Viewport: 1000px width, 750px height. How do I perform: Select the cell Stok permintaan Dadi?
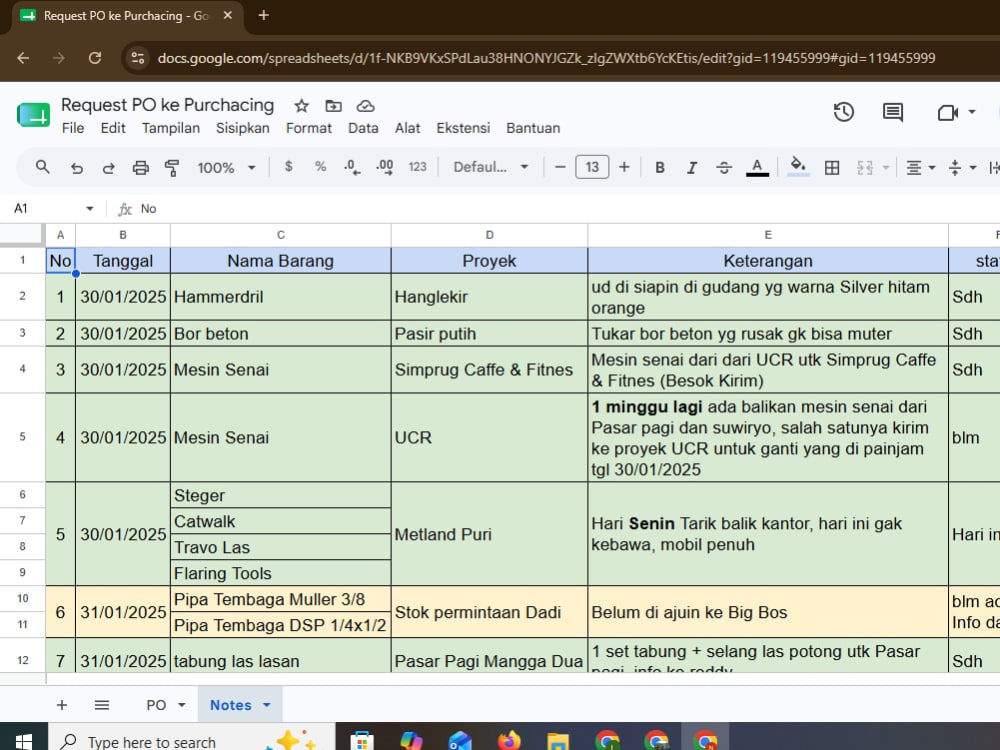coord(489,612)
